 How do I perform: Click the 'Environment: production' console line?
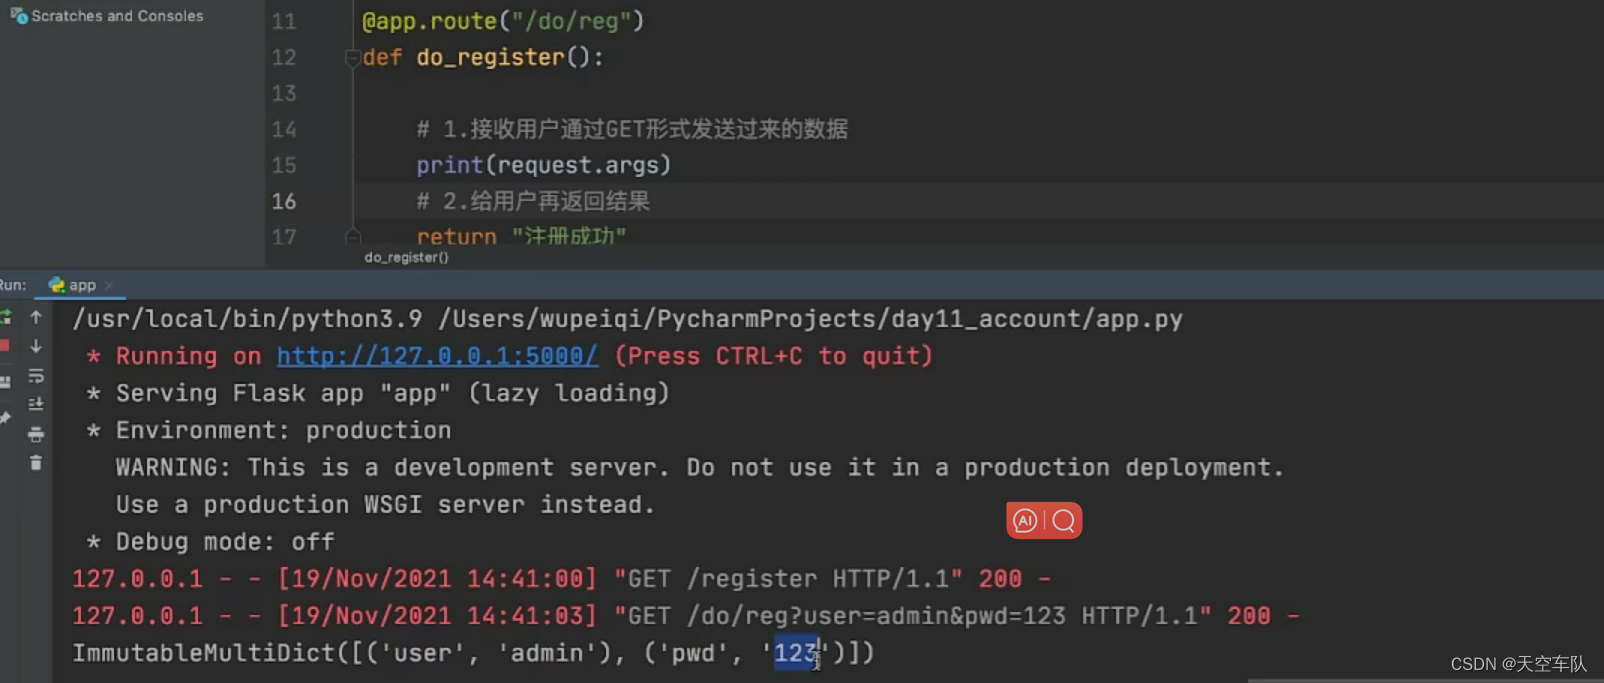pyautogui.click(x=268, y=431)
